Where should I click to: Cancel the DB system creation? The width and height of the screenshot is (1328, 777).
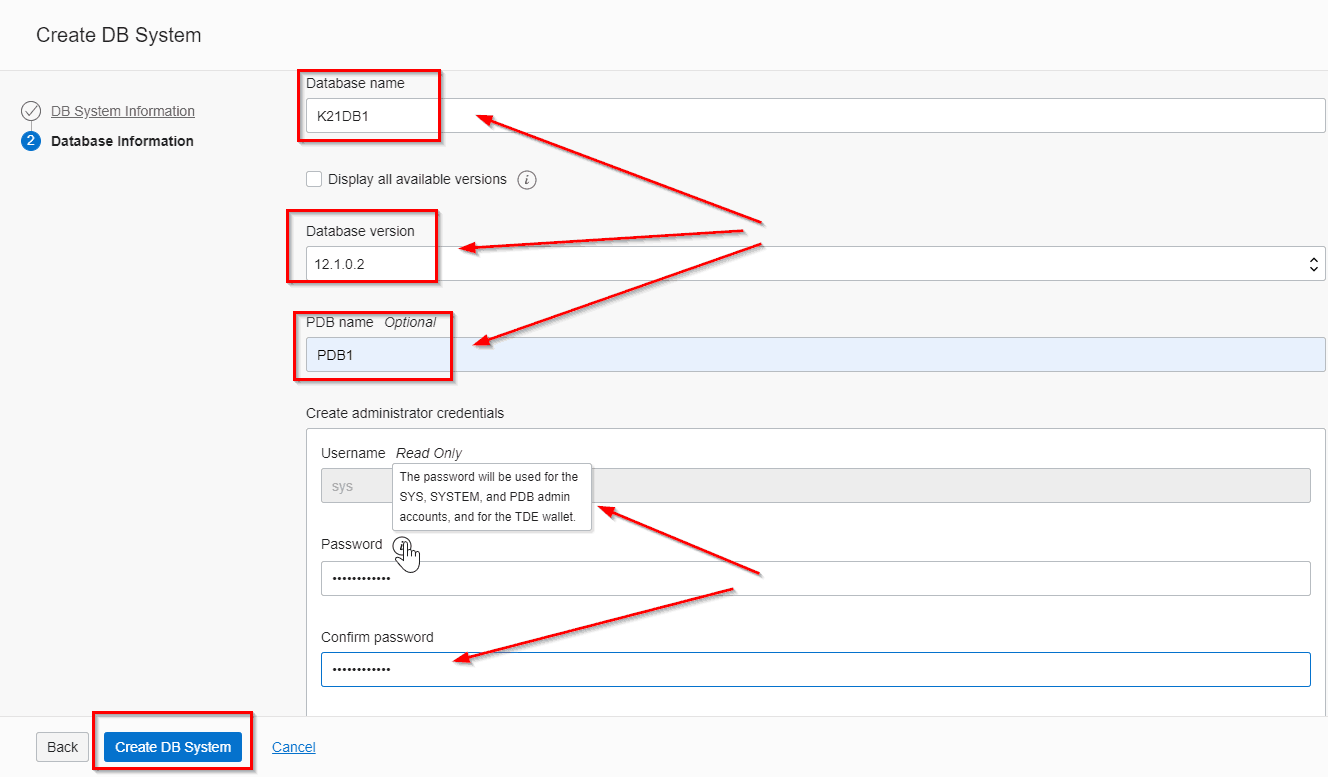(294, 747)
